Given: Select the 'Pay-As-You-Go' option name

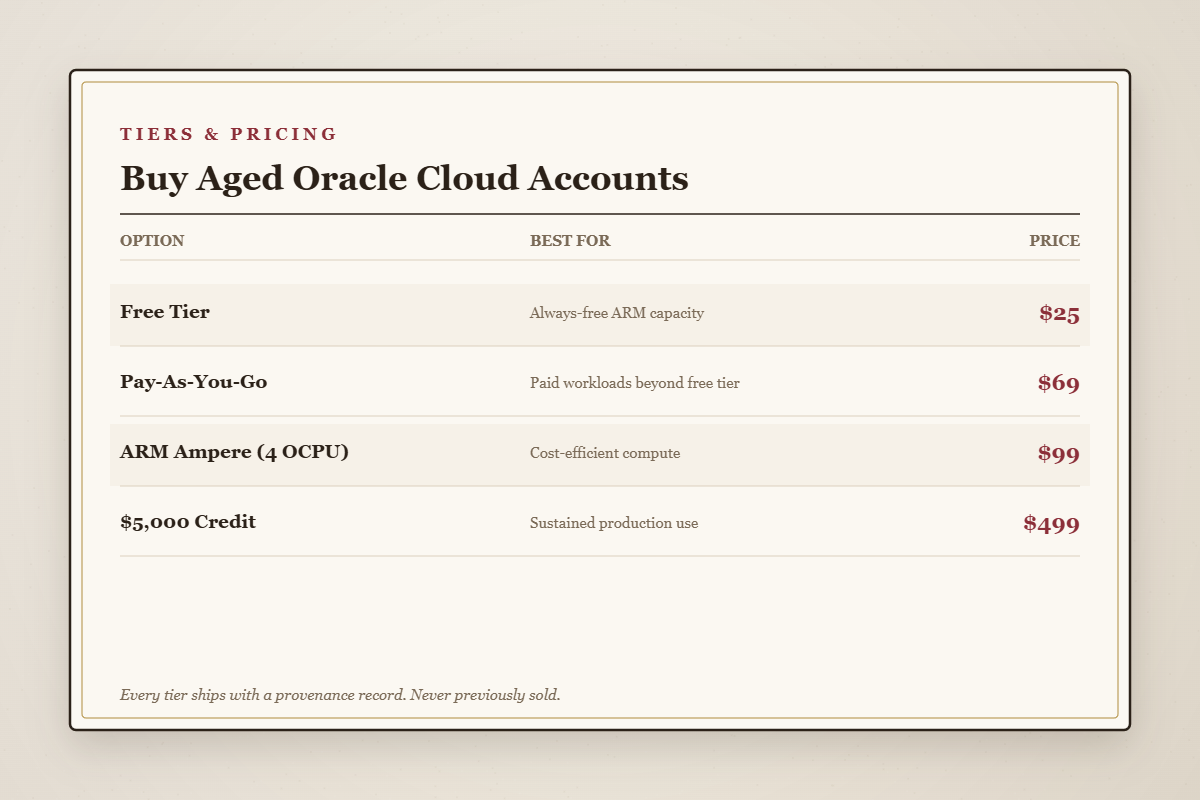Looking at the screenshot, I should [194, 382].
